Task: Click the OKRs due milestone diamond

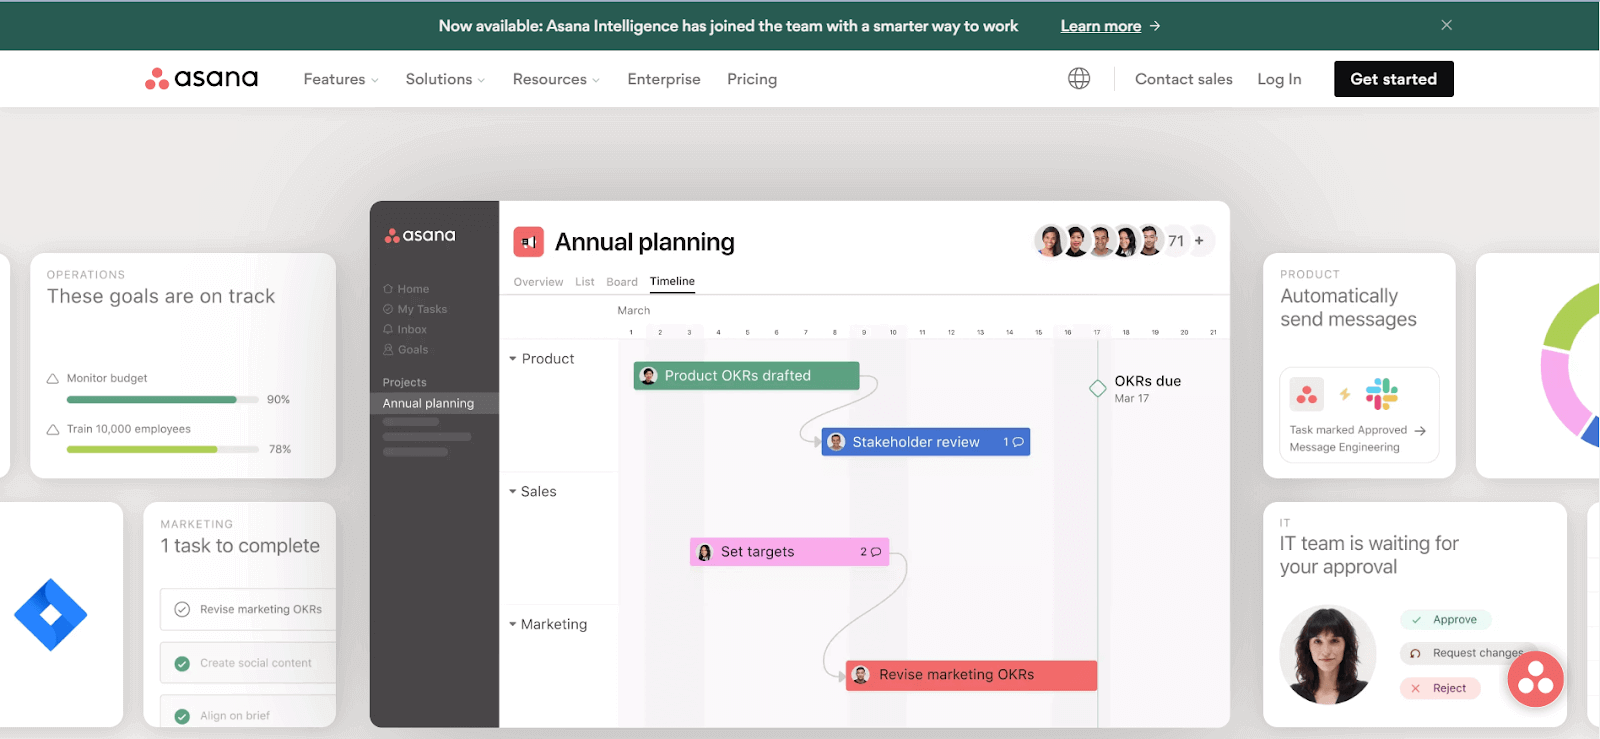Action: (1097, 388)
